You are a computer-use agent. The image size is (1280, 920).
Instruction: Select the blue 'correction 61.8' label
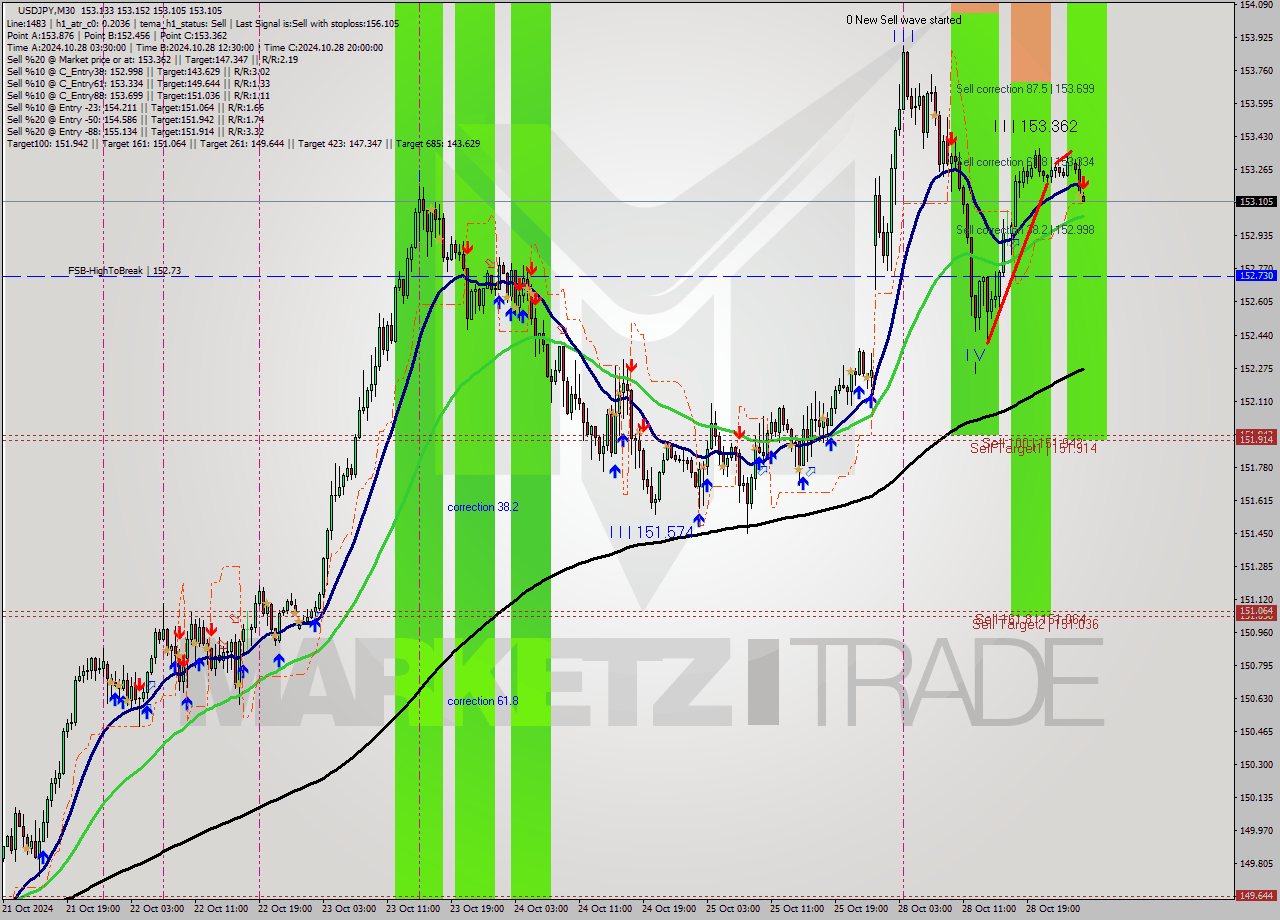pos(483,701)
